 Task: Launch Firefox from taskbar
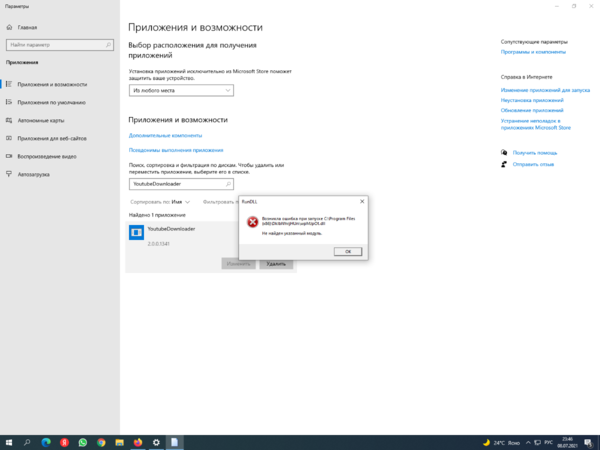tap(138, 443)
